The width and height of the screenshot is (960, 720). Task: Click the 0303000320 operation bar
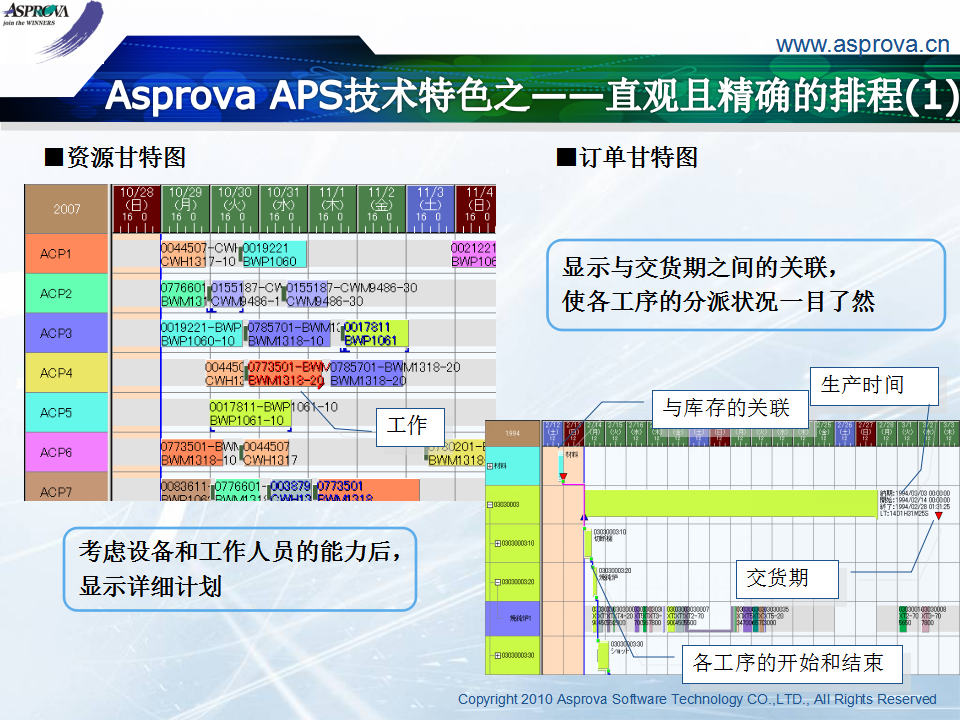(594, 582)
